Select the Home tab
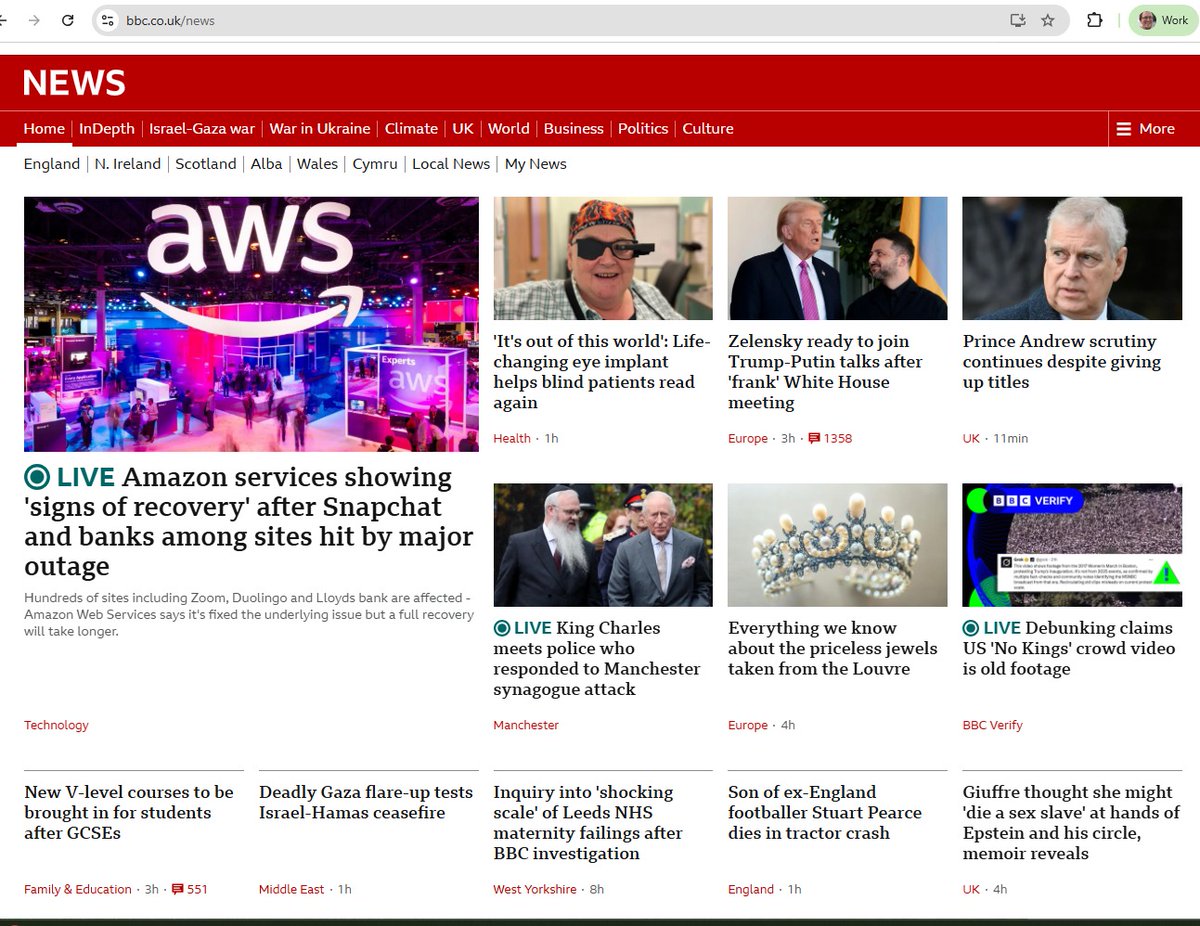The width and height of the screenshot is (1200, 926). point(44,128)
